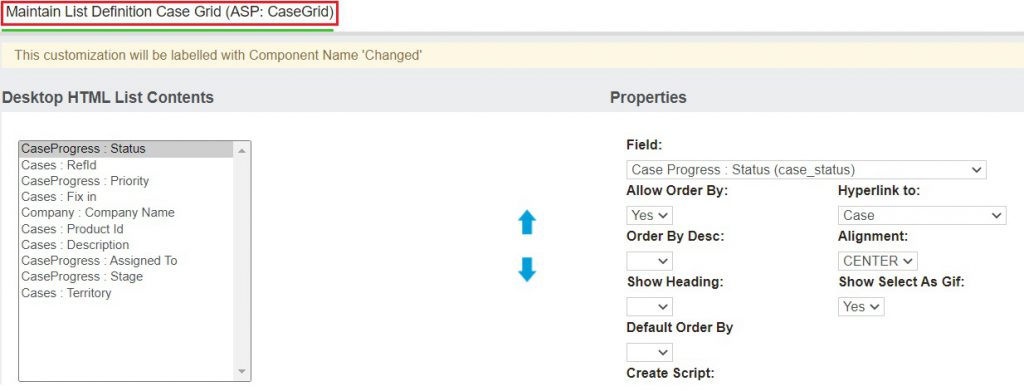
Task: Select Cases : Fix in list entry
Action: coord(127,196)
